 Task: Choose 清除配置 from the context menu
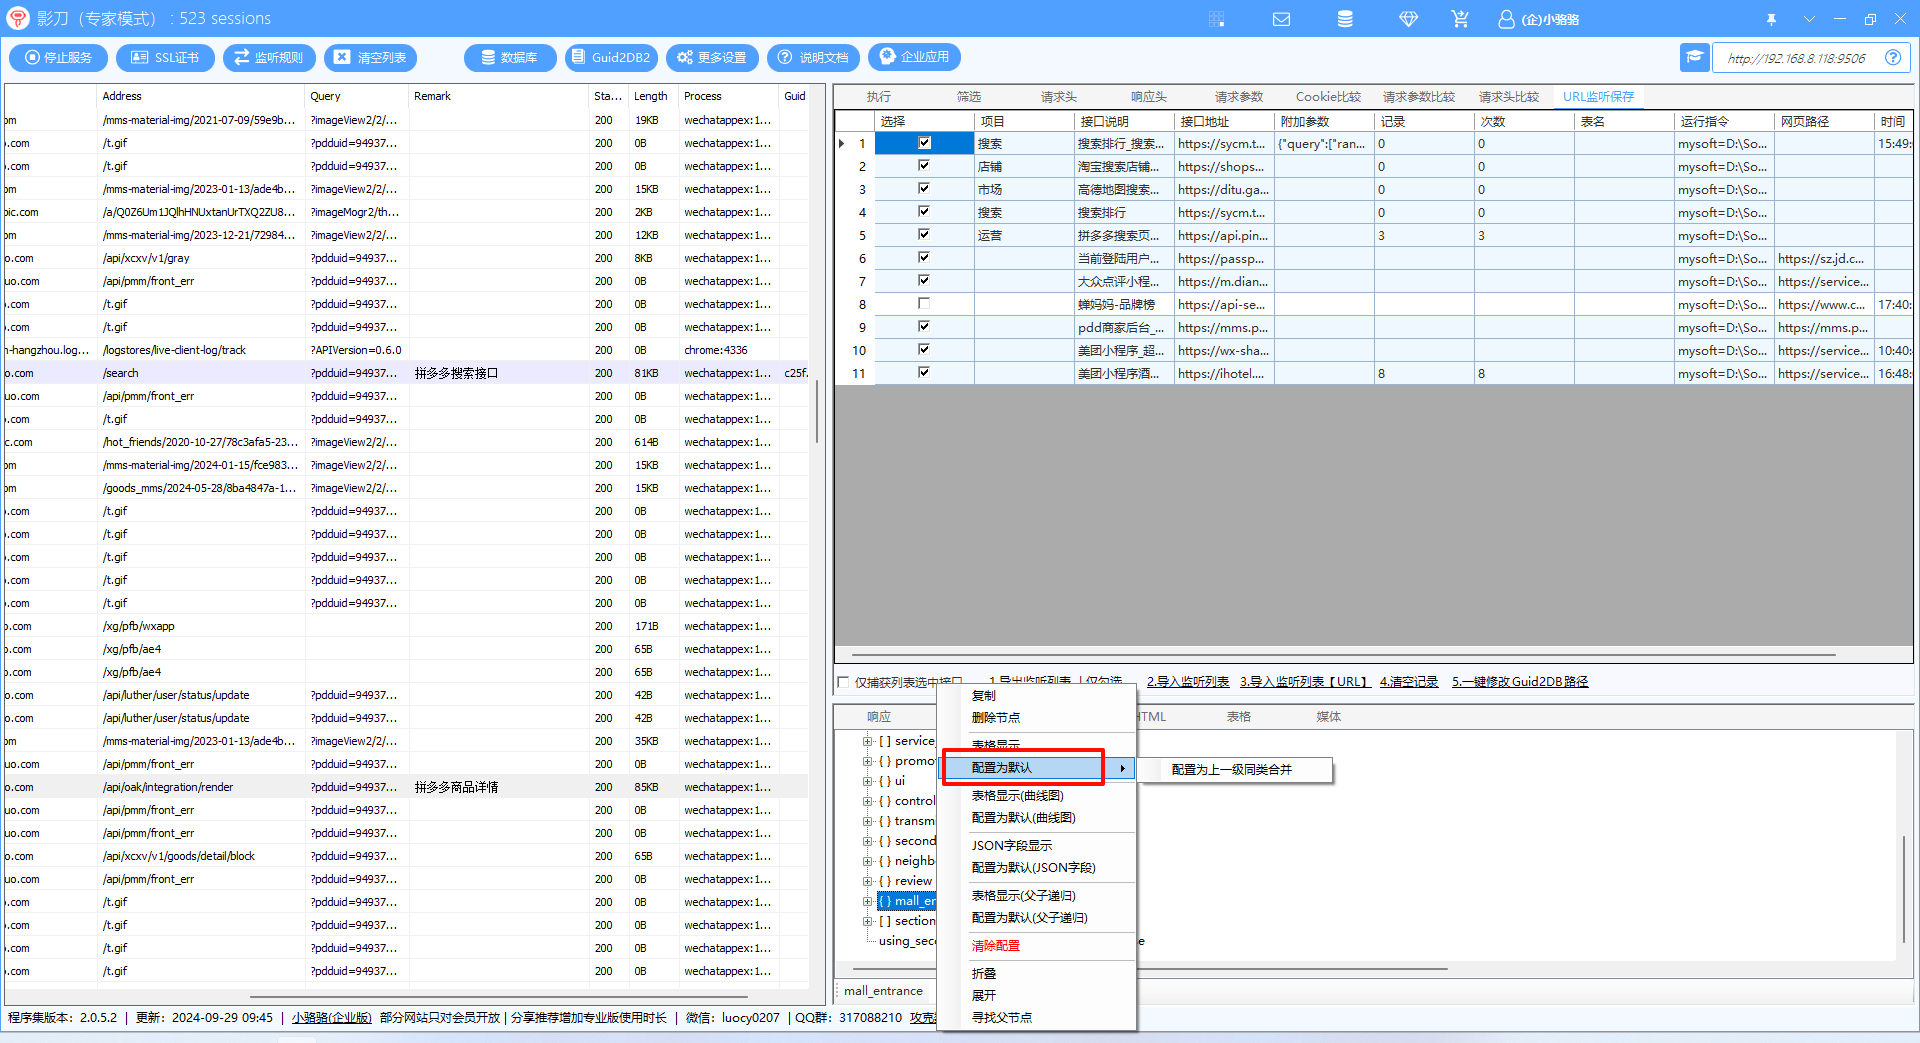coord(995,946)
